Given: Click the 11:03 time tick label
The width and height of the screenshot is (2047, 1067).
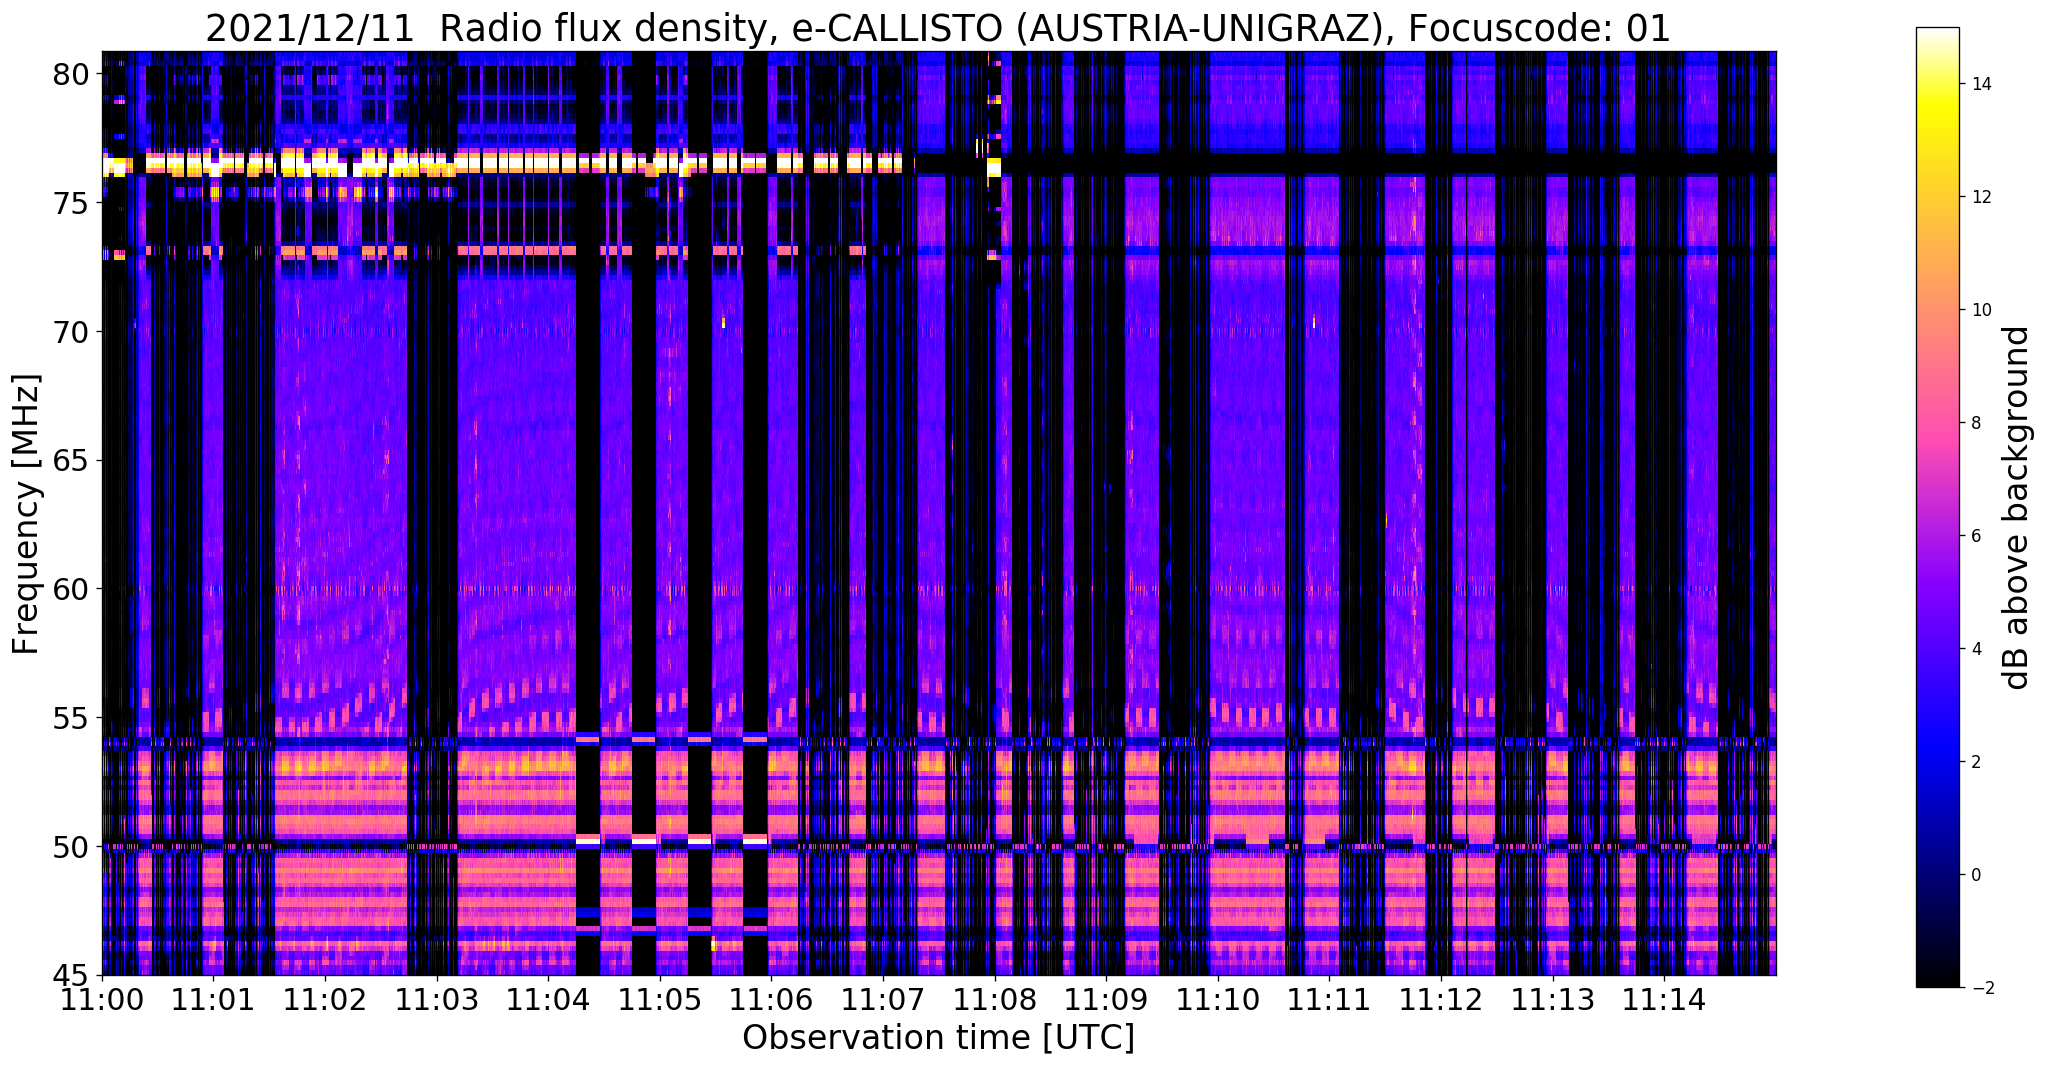Looking at the screenshot, I should (437, 999).
